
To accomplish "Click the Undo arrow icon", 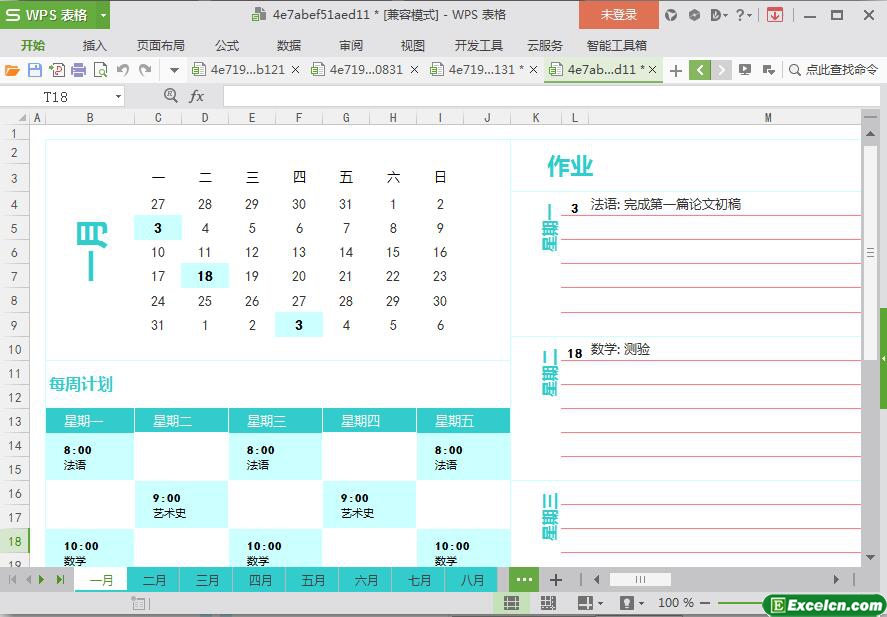I will (123, 70).
